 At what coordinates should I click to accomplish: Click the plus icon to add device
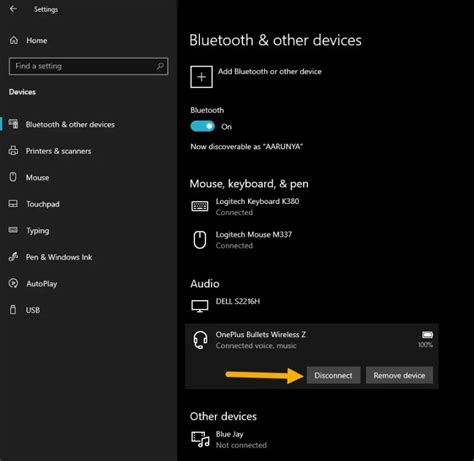[201, 77]
